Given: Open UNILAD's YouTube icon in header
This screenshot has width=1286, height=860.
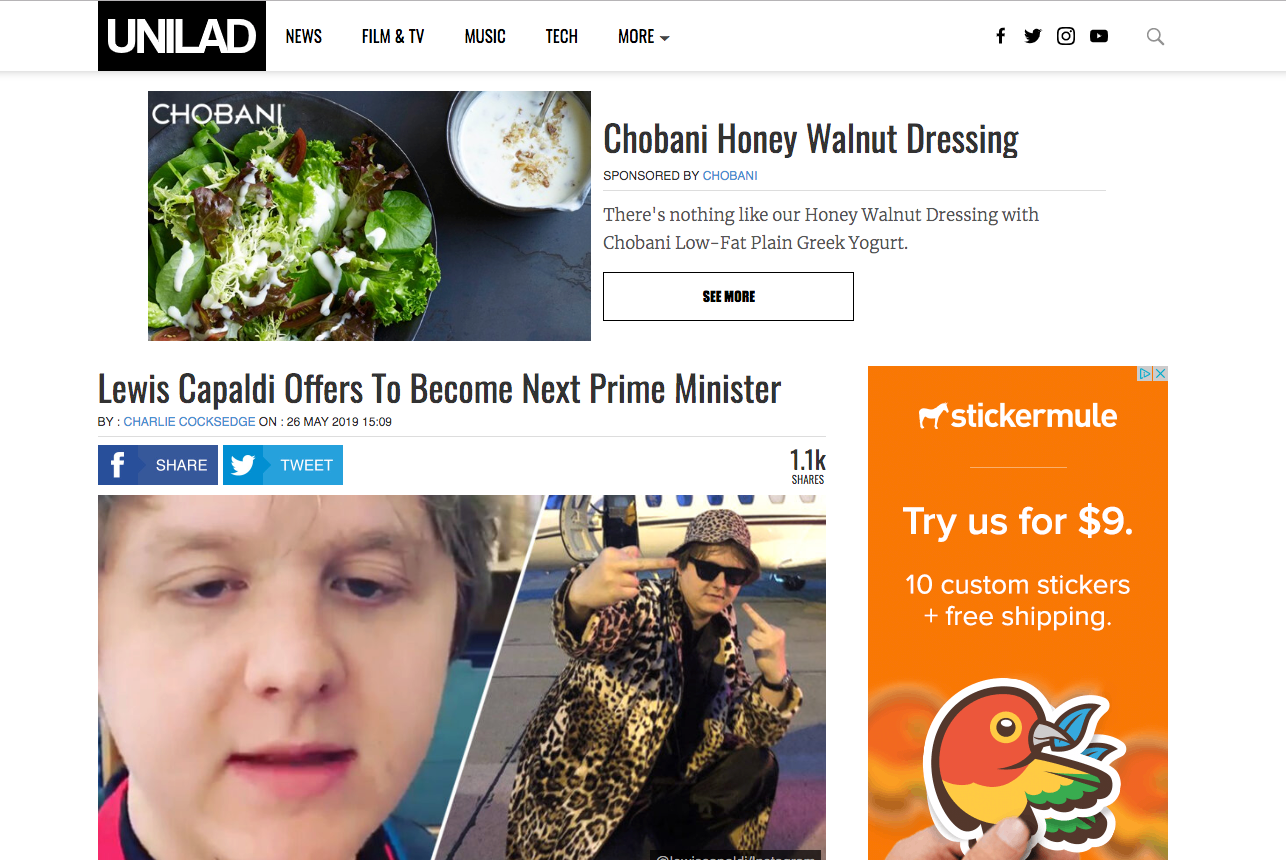Looking at the screenshot, I should [x=1099, y=36].
